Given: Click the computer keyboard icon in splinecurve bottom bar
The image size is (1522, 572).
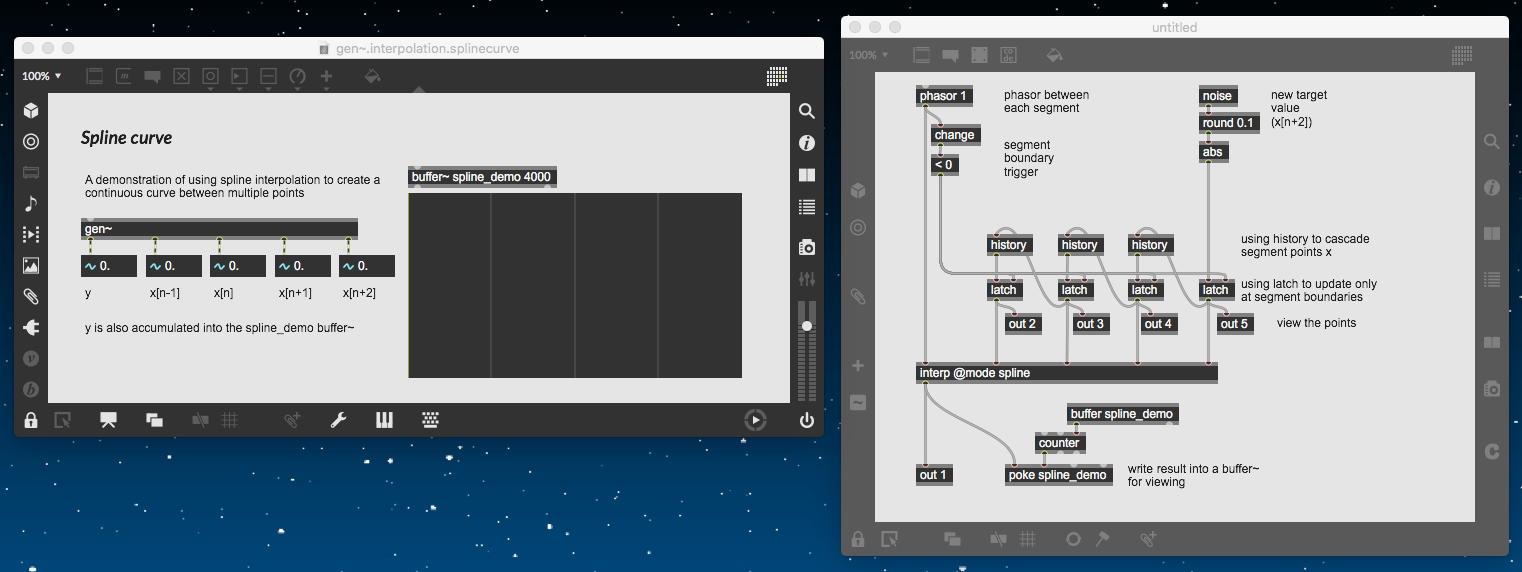Looking at the screenshot, I should [431, 420].
